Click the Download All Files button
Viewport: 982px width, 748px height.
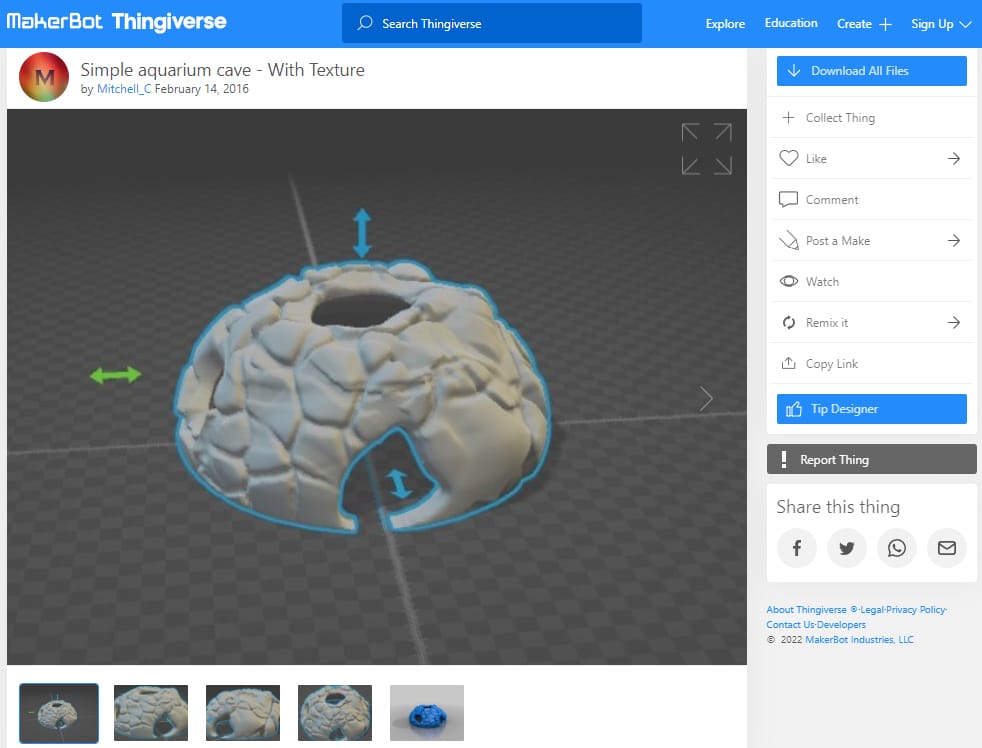coord(871,70)
